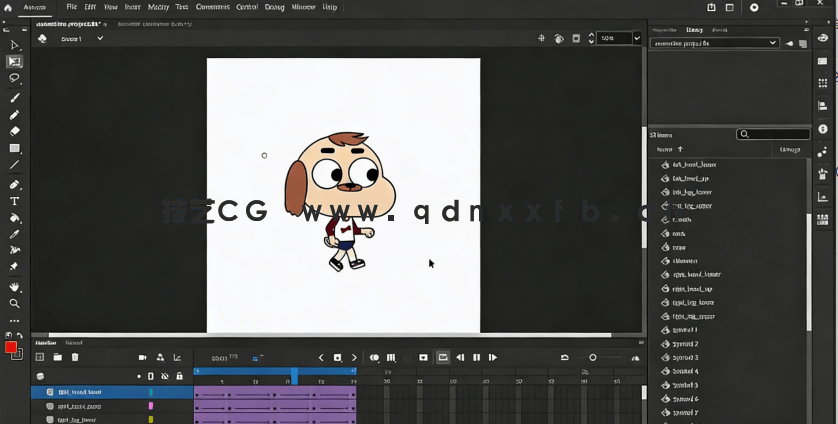Image resolution: width=838 pixels, height=424 pixels.
Task: Click the New Layer icon in timeline
Action: point(40,357)
